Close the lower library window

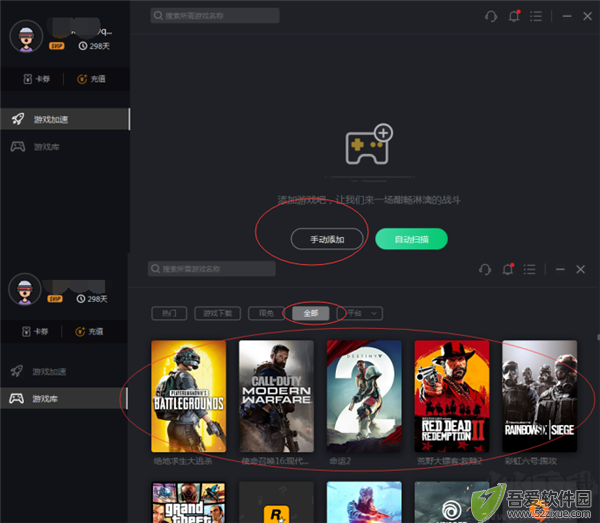[580, 269]
